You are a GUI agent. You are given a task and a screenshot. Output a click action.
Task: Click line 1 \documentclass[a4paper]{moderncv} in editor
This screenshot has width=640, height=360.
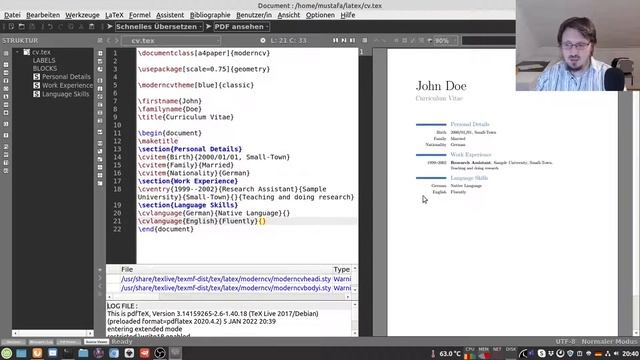(x=204, y=53)
